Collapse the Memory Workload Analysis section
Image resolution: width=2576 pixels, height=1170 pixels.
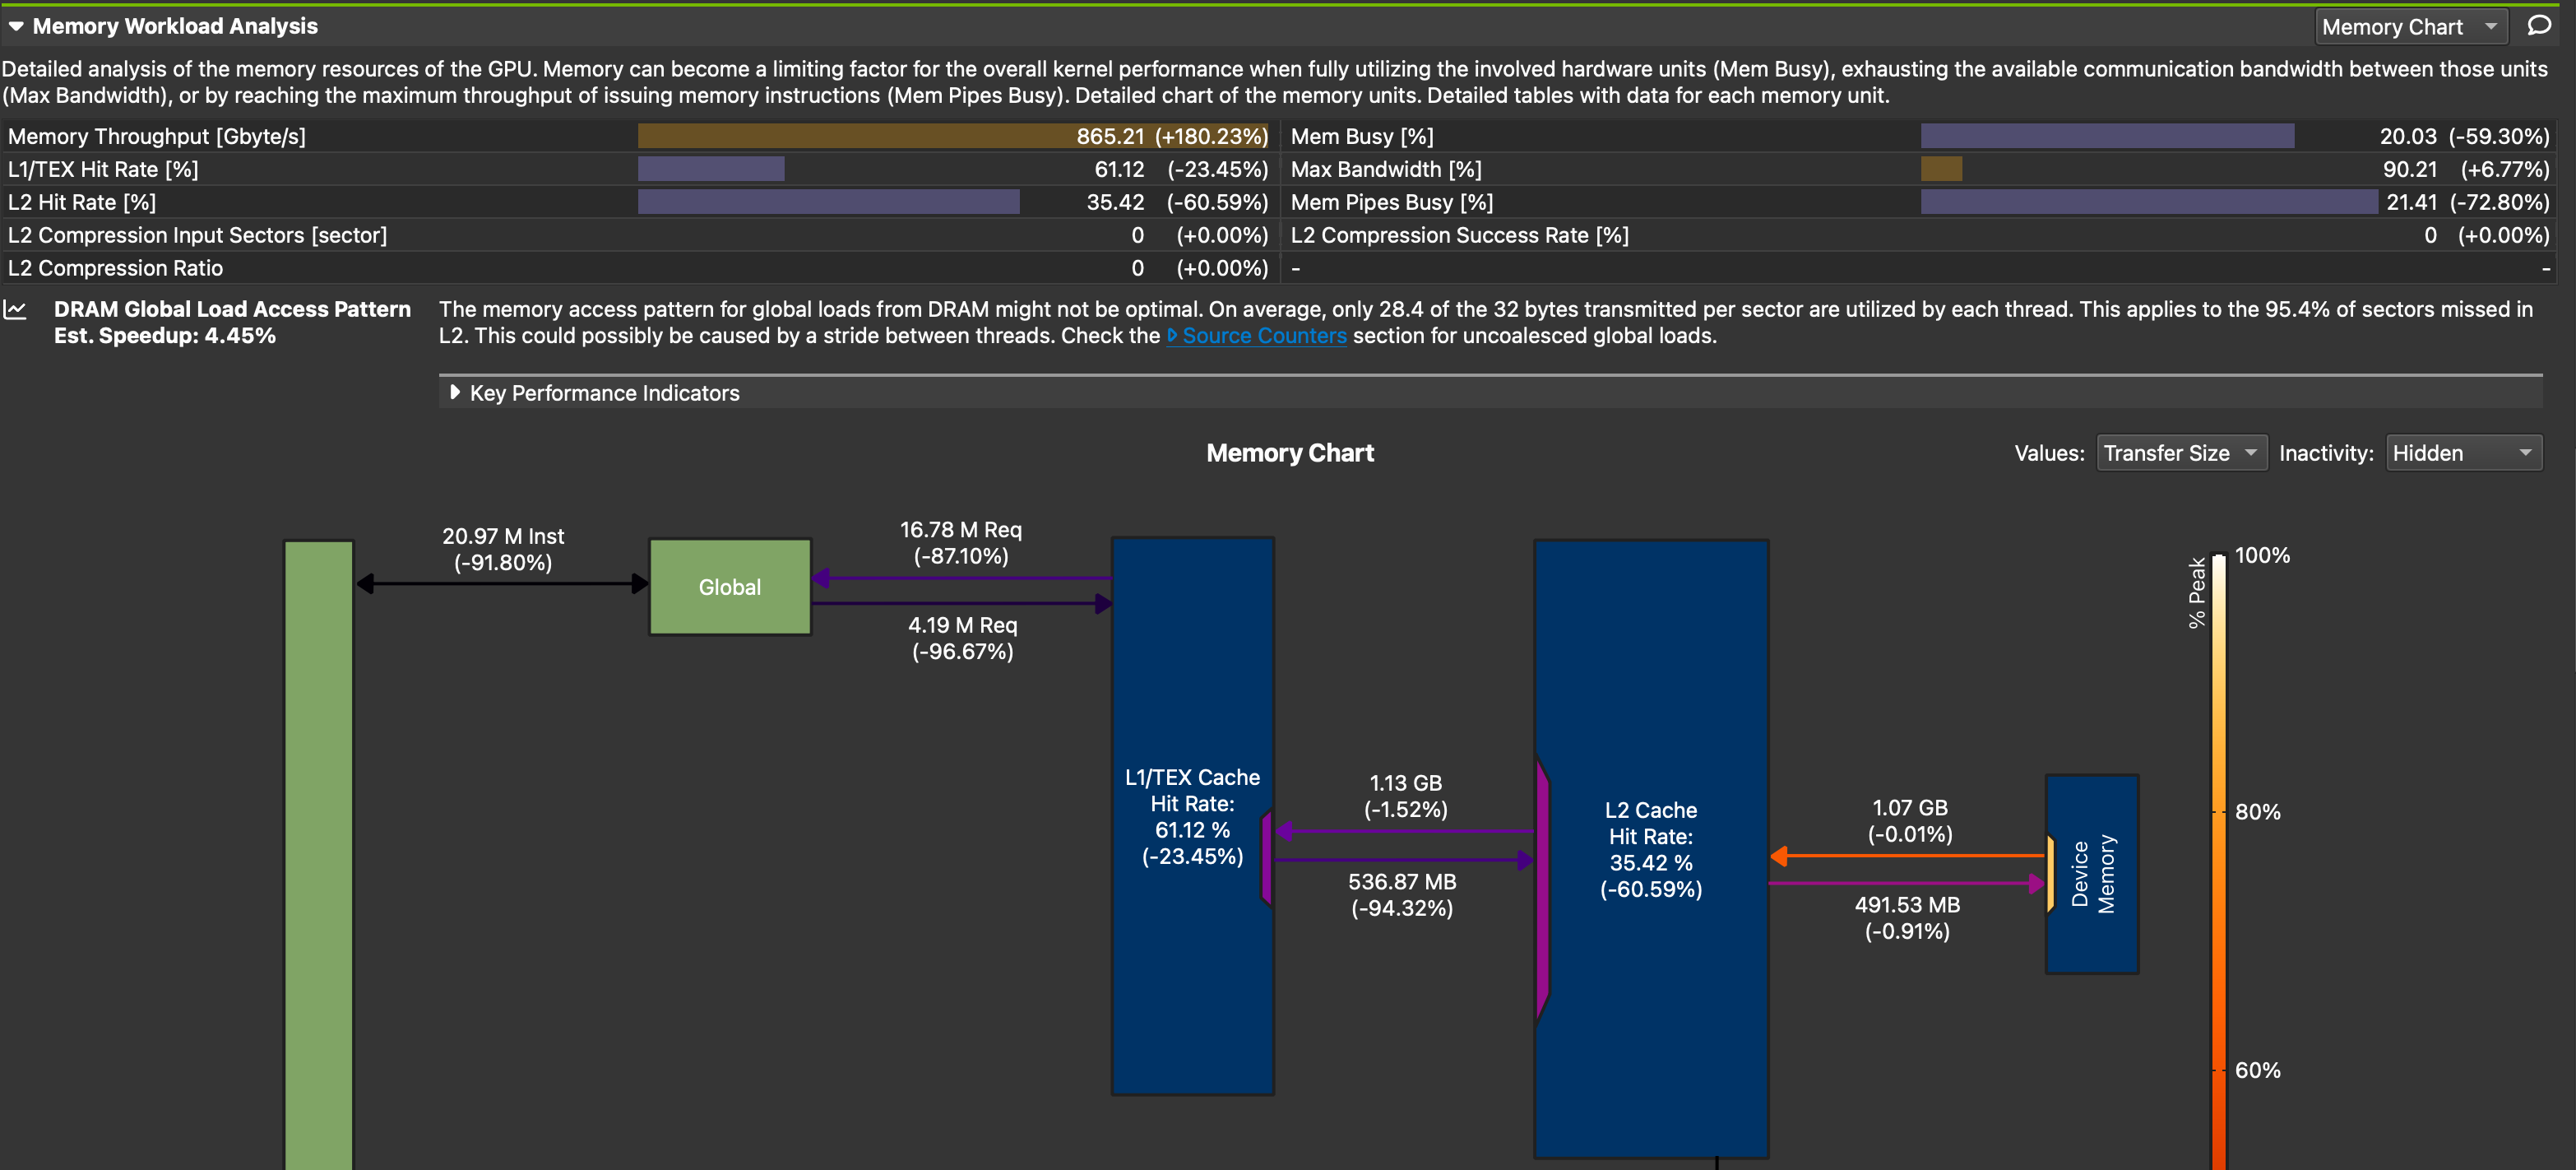16,27
